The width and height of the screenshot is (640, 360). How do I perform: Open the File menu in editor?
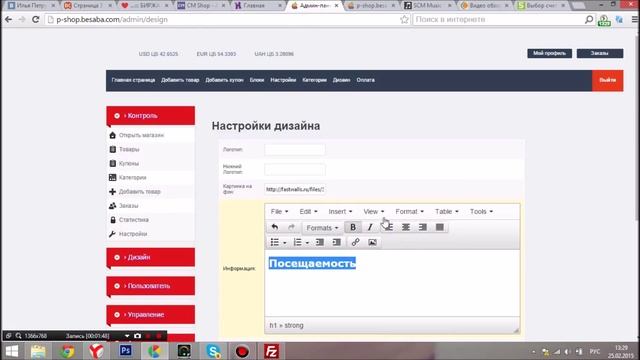click(x=279, y=211)
